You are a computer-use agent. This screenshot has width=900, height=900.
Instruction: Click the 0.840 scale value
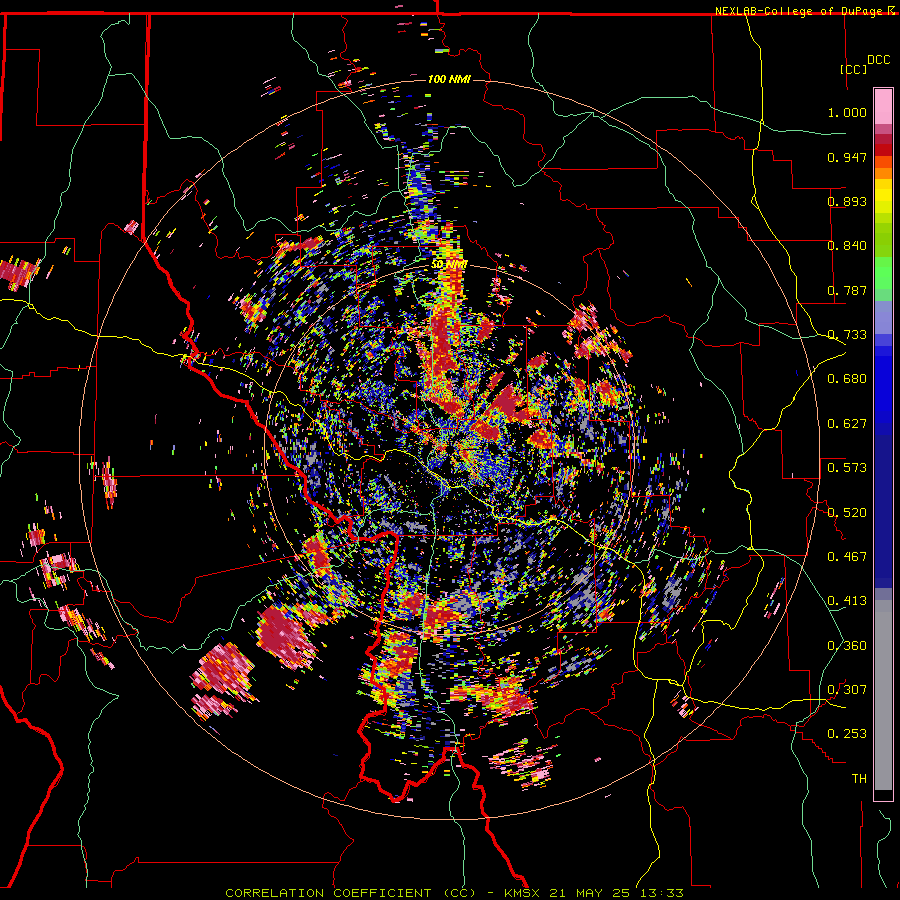point(847,246)
